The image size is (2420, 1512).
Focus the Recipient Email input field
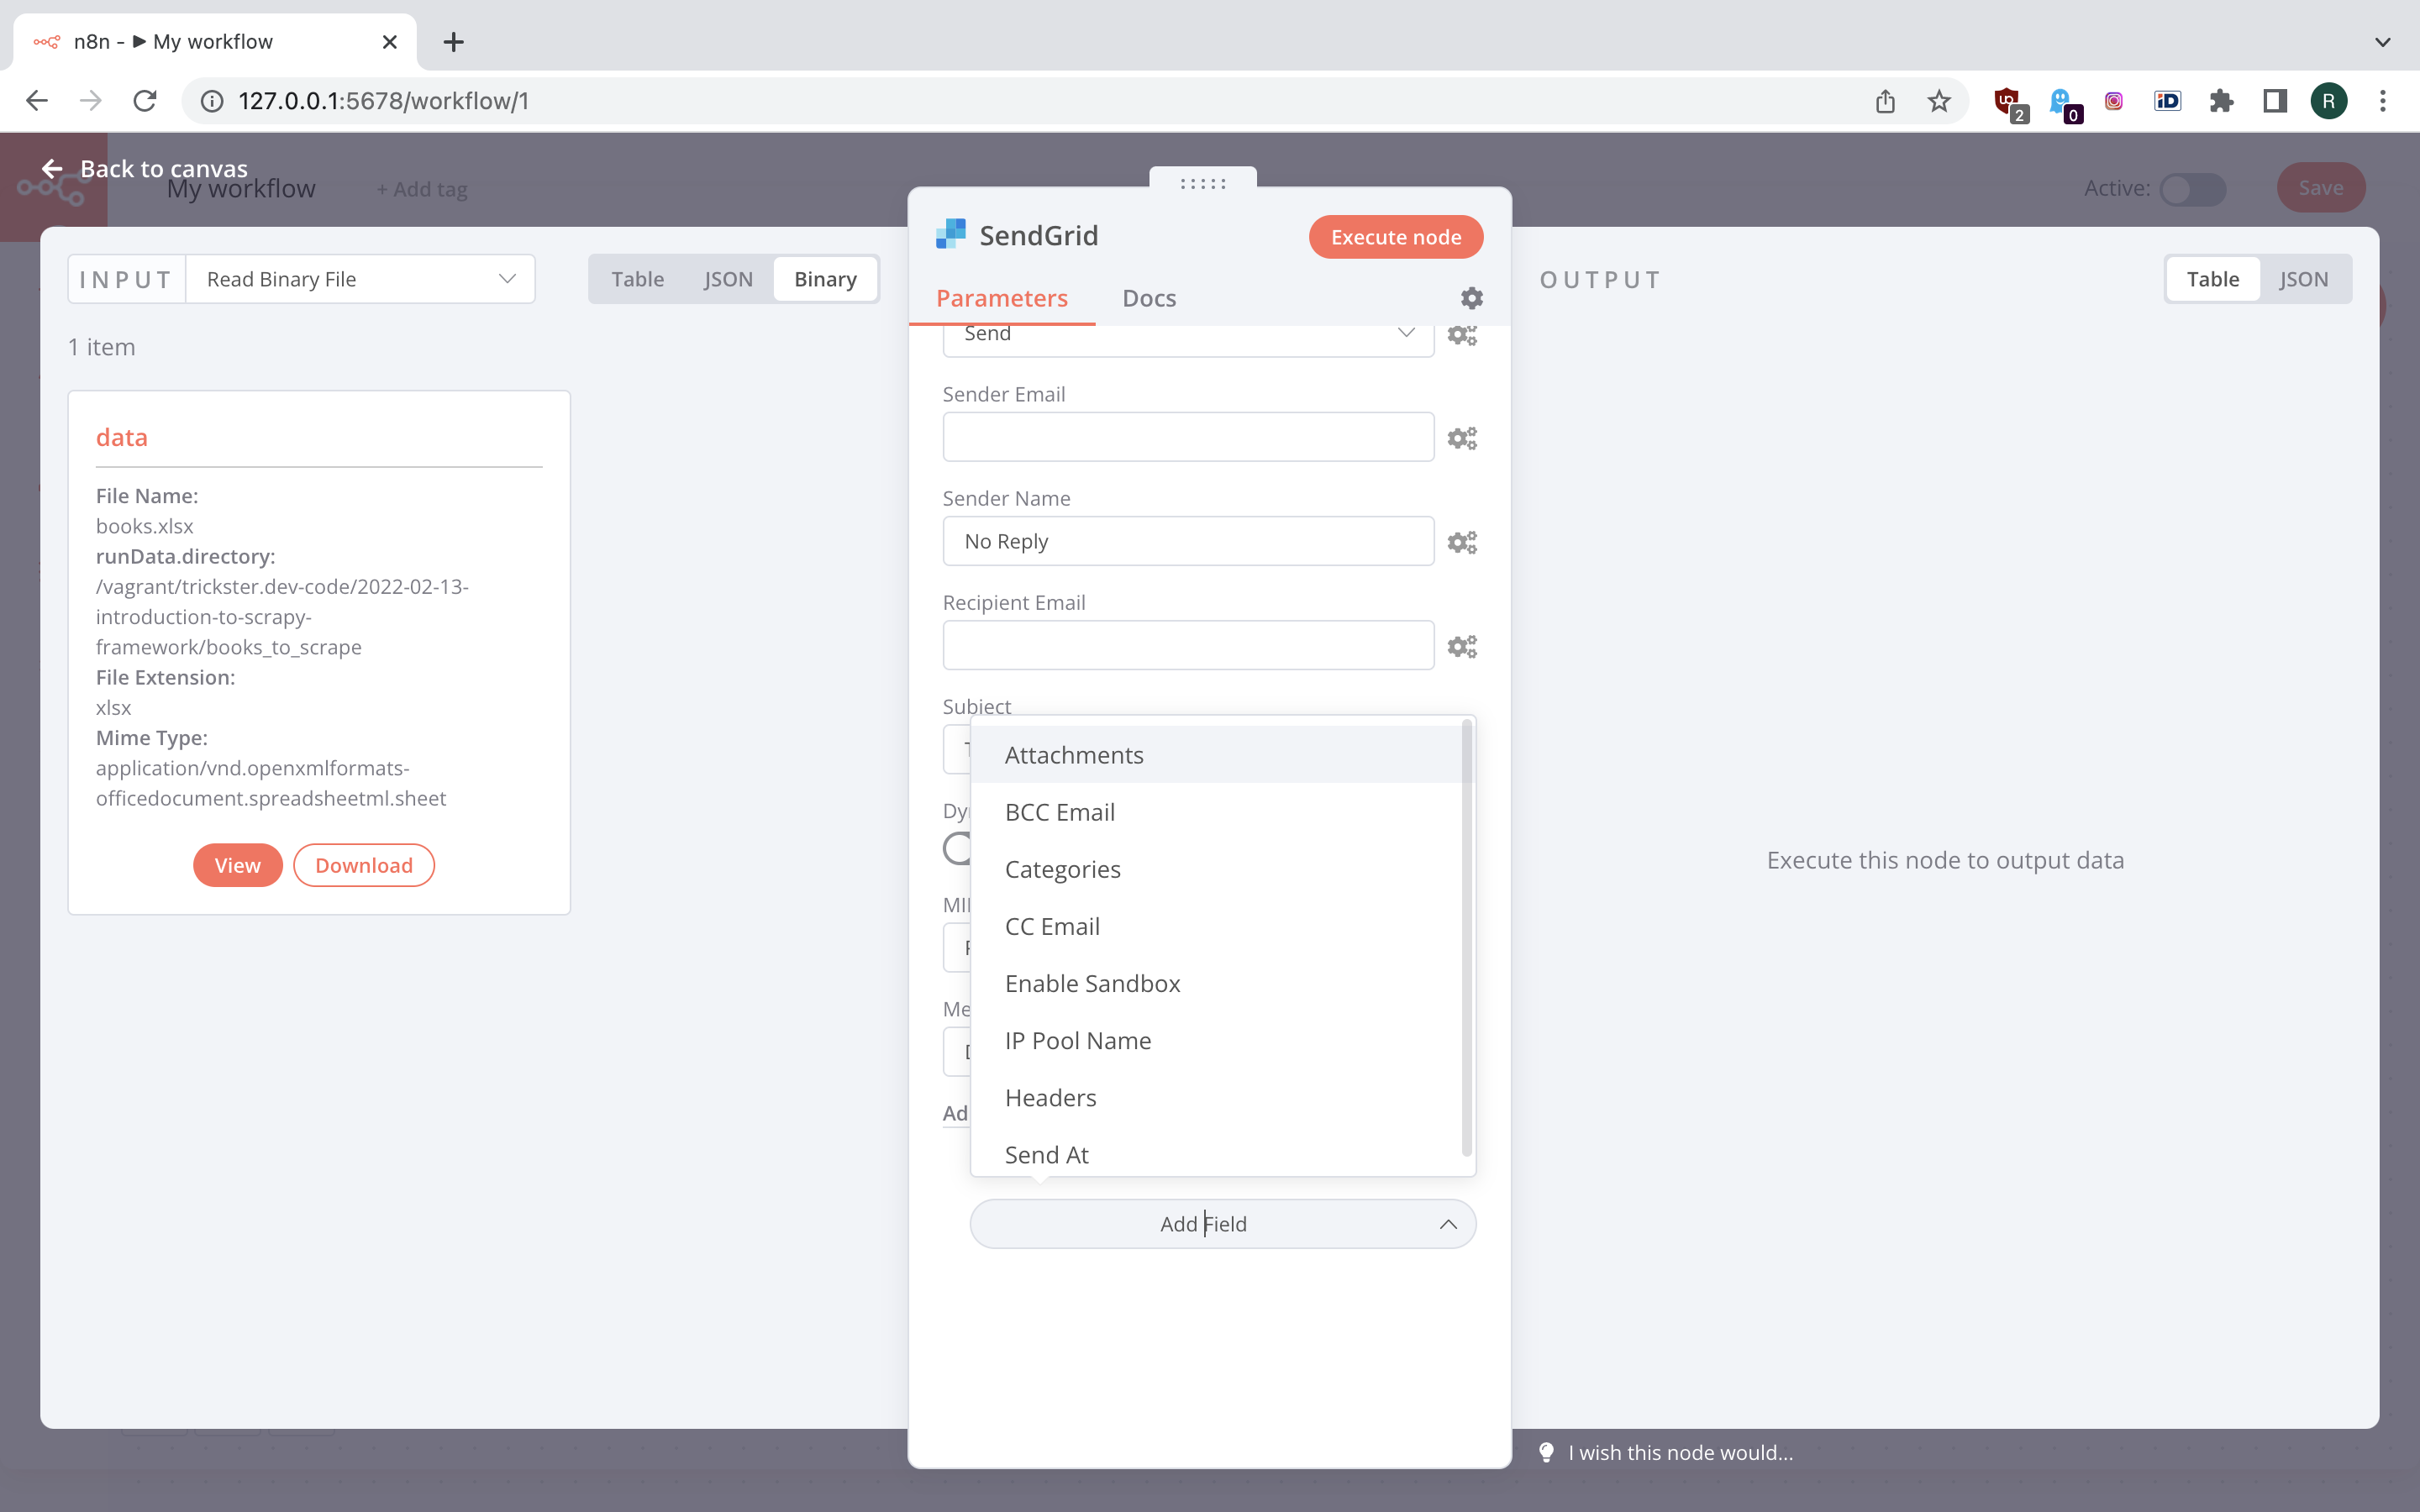pos(1188,645)
